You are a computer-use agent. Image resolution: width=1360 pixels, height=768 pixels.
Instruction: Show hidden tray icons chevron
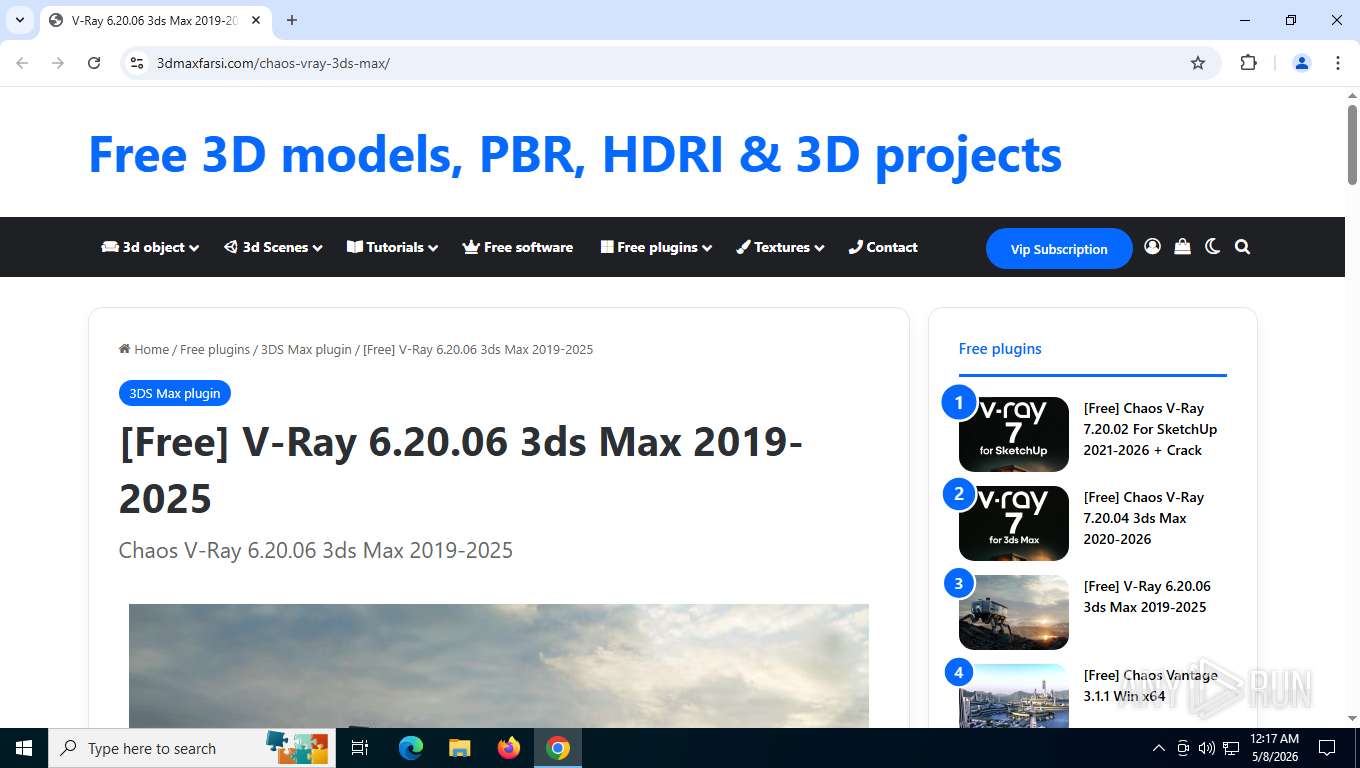point(1158,748)
